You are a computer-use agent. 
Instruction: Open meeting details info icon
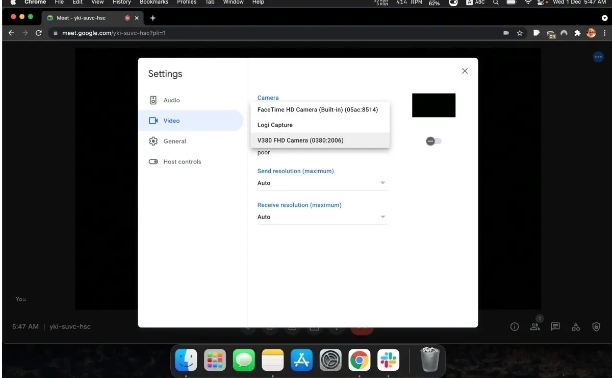(514, 326)
